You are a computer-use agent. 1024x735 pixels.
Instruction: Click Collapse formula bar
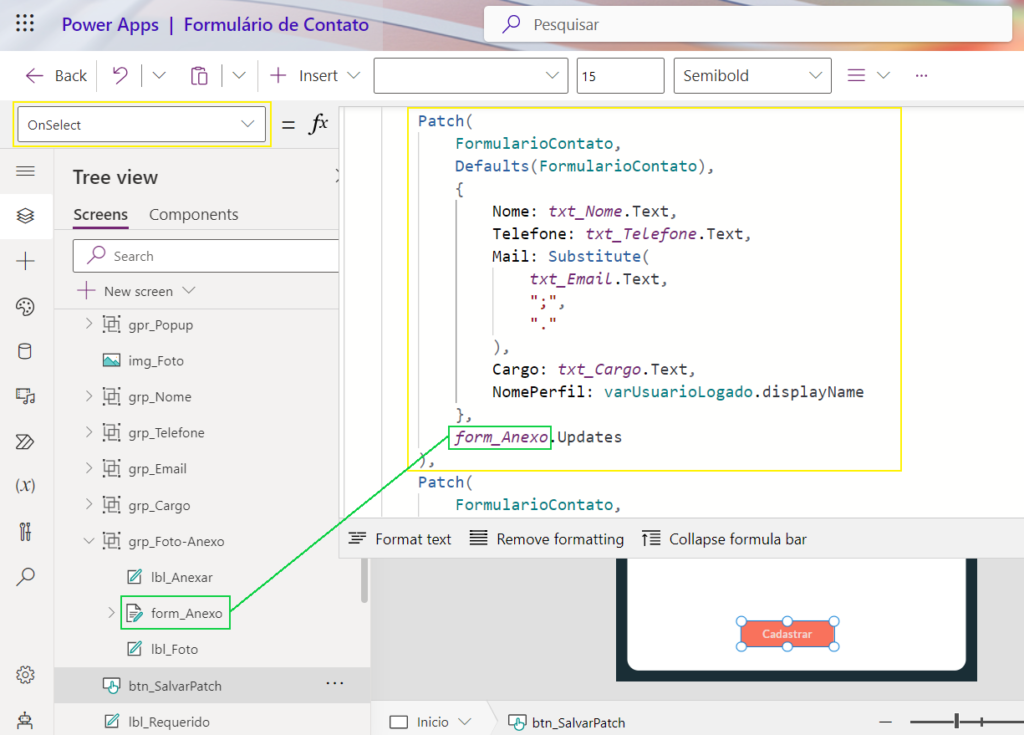[724, 539]
